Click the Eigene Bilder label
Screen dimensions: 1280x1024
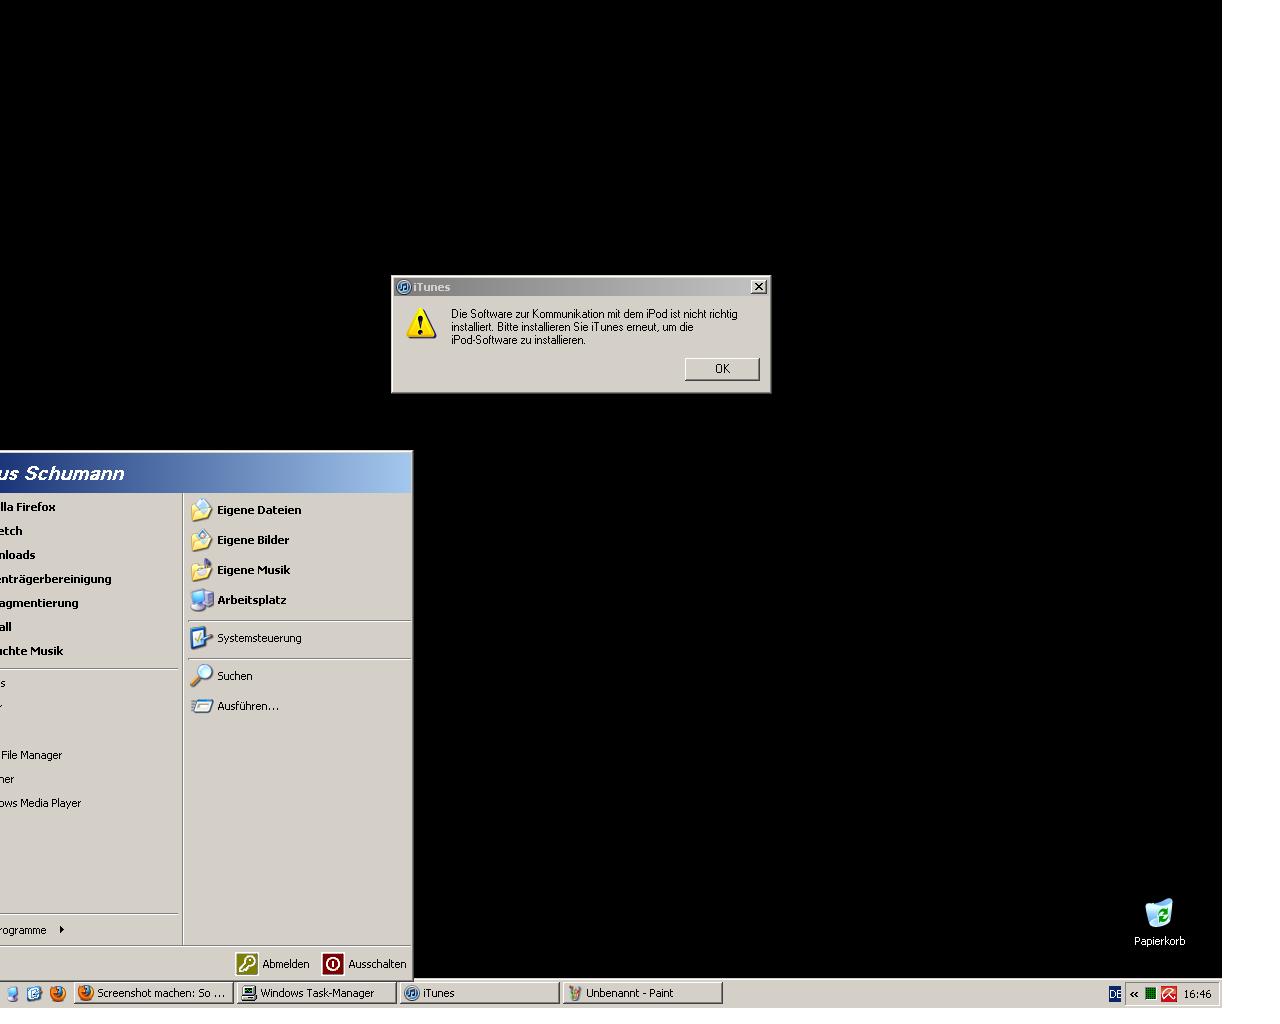click(253, 540)
